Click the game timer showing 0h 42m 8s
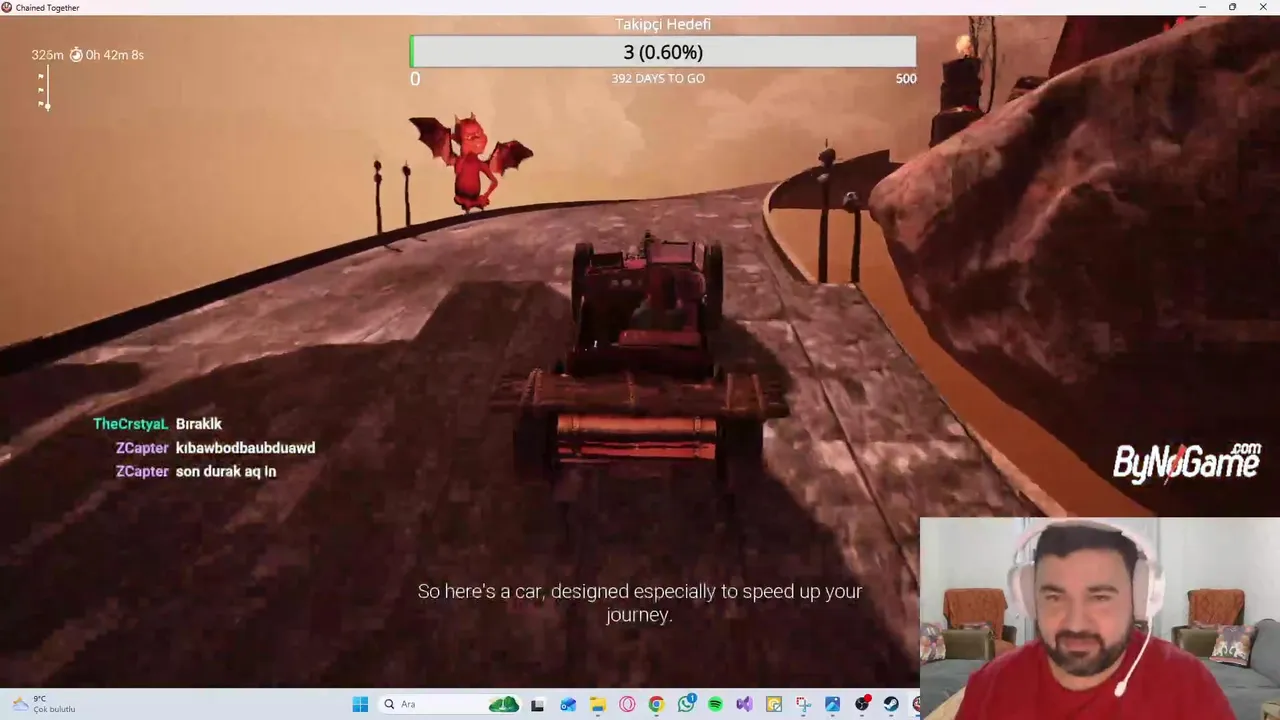Viewport: 1280px width, 720px height. point(107,55)
